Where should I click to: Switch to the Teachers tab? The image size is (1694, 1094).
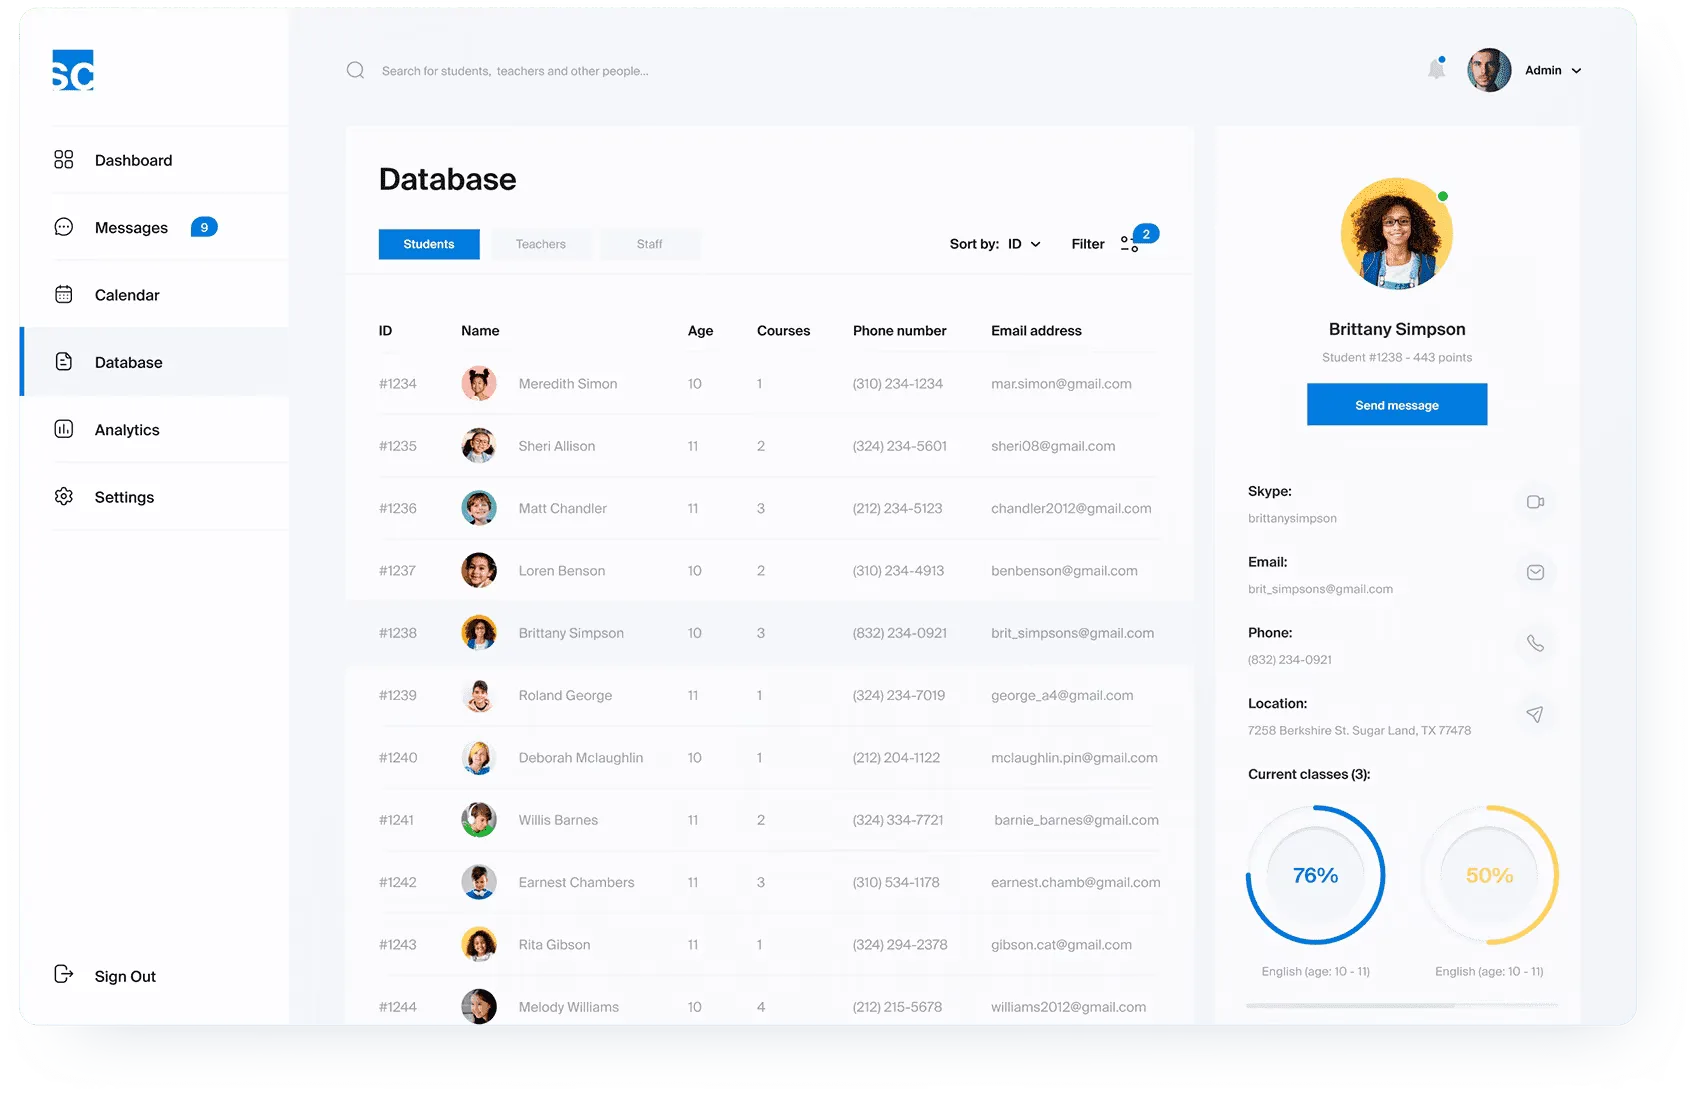541,244
